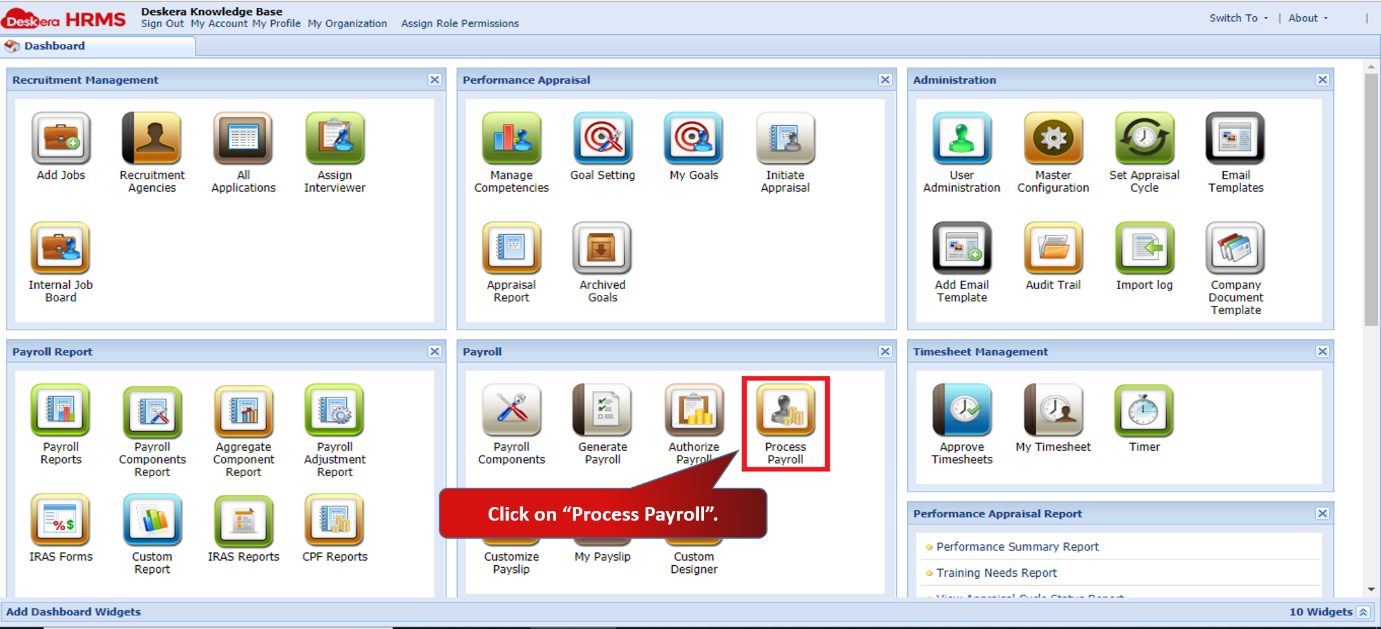Click the Master Configuration gear icon
Screen dimensions: 1381x629
(1053, 138)
